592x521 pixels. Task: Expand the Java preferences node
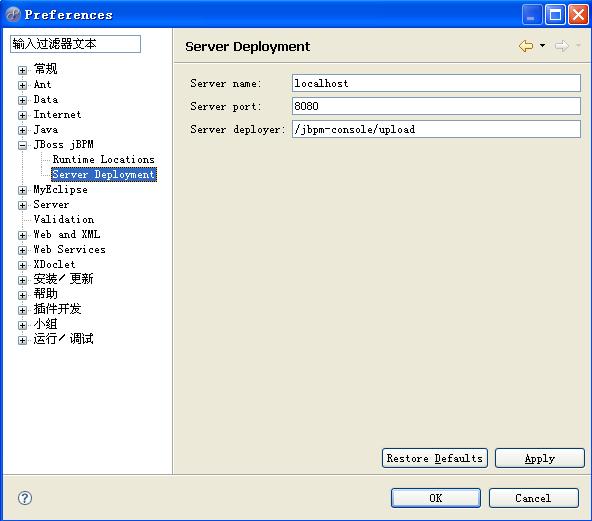[22, 130]
